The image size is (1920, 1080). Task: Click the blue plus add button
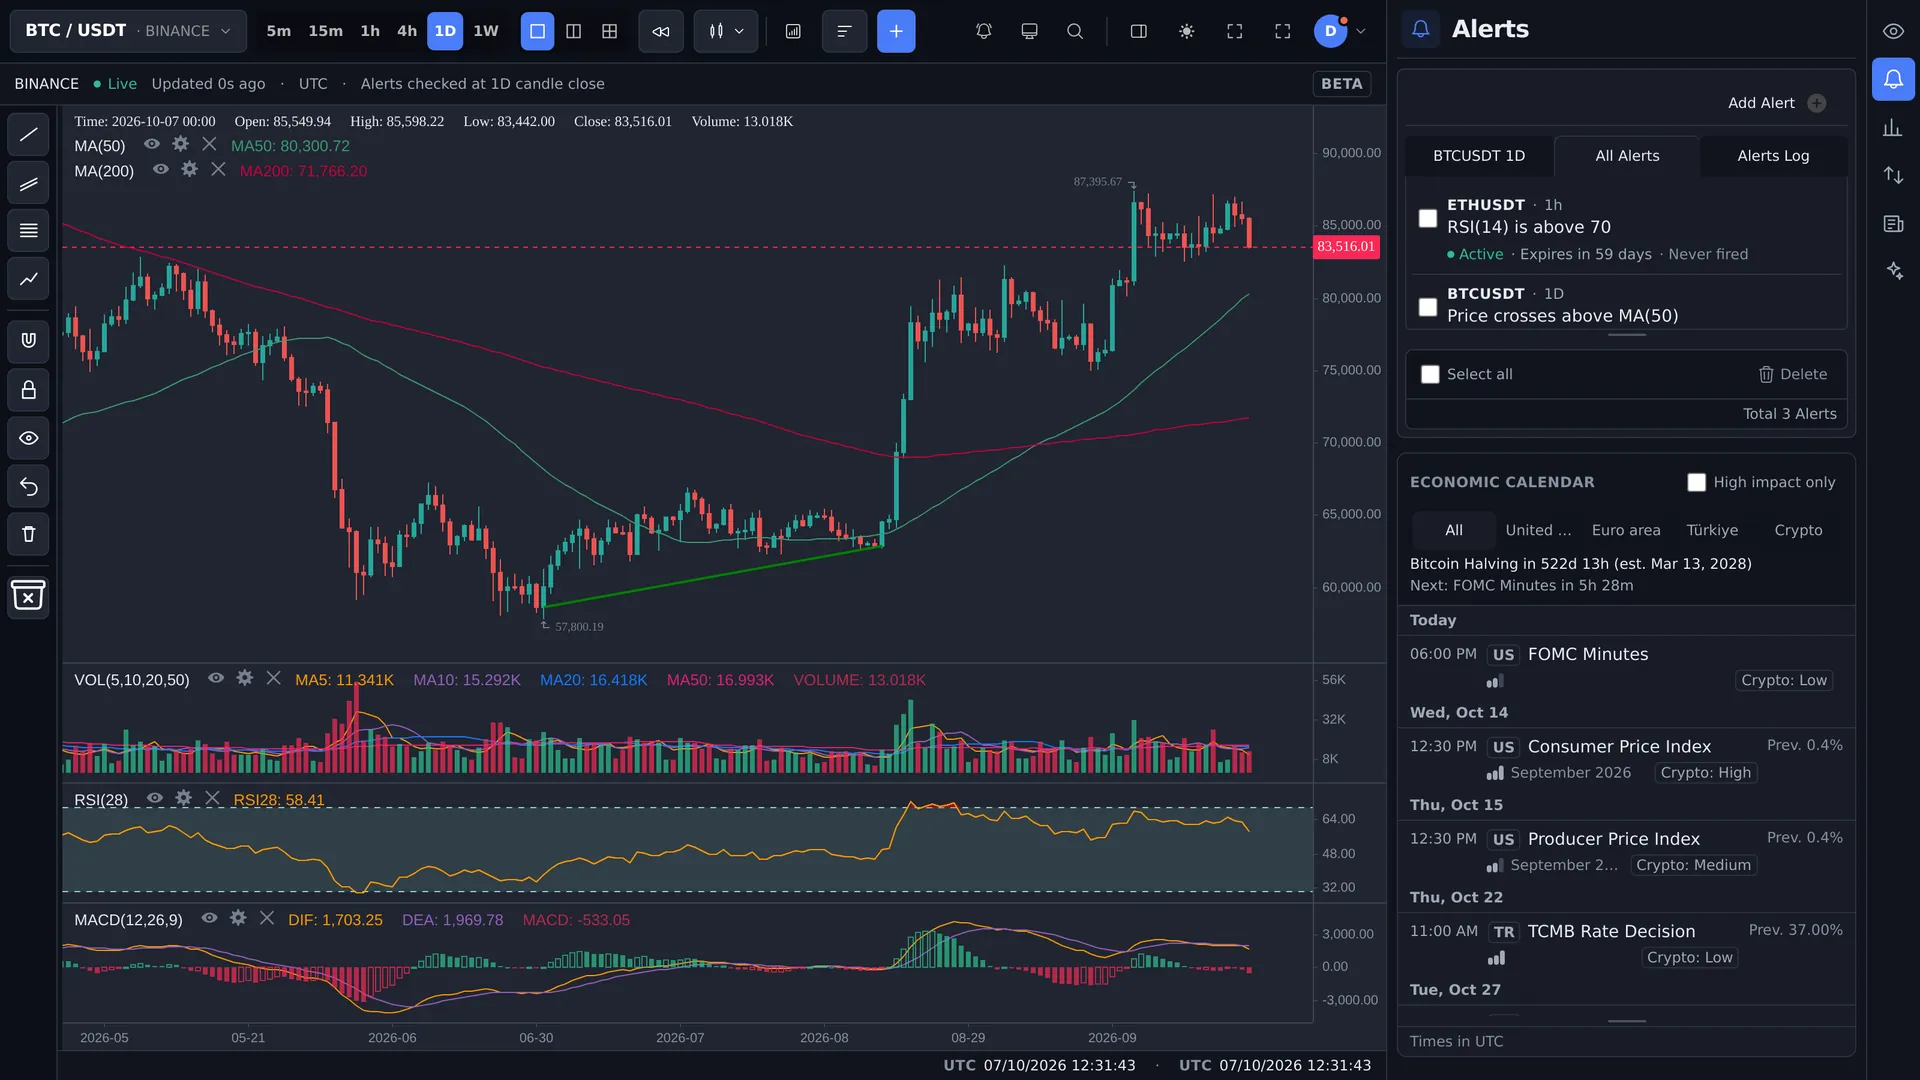click(896, 31)
